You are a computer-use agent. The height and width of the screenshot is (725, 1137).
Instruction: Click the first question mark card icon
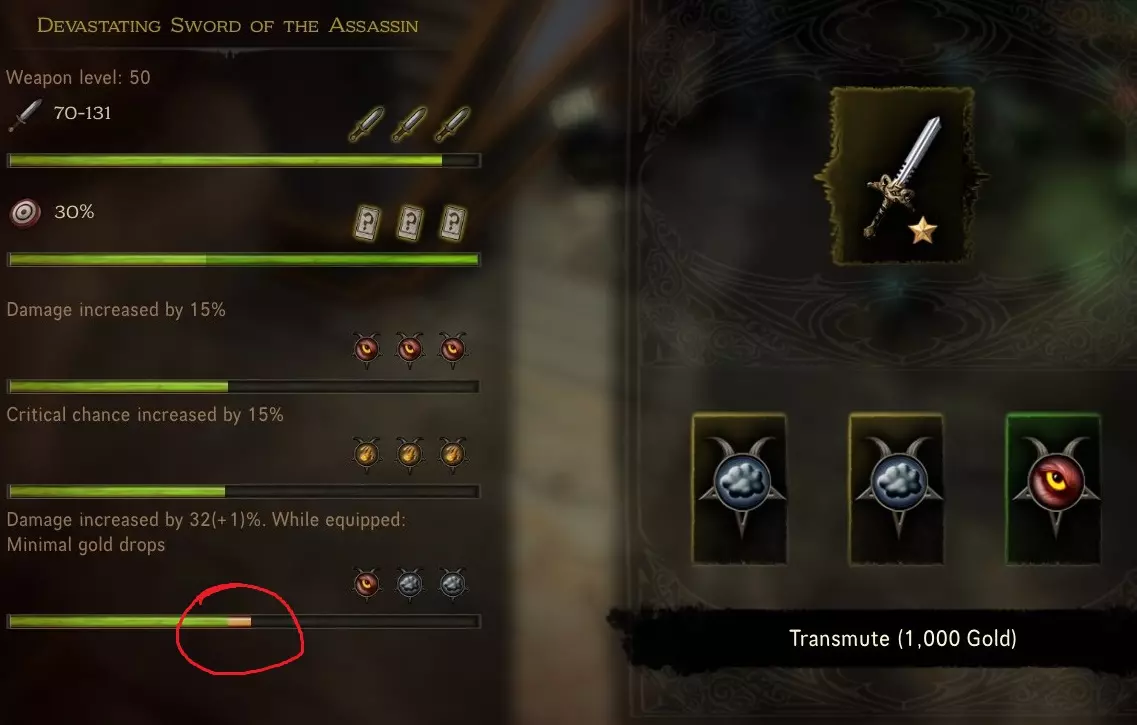[x=367, y=222]
